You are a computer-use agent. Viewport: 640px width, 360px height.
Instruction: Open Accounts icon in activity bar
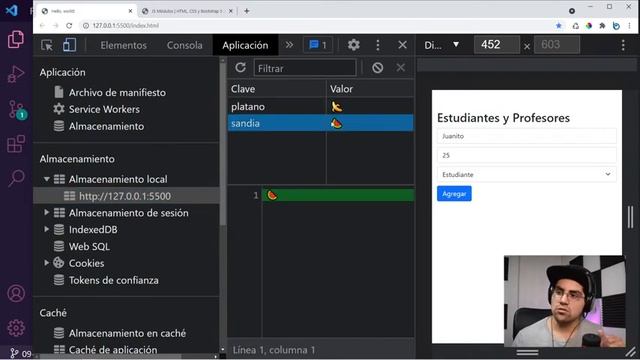pos(16,293)
